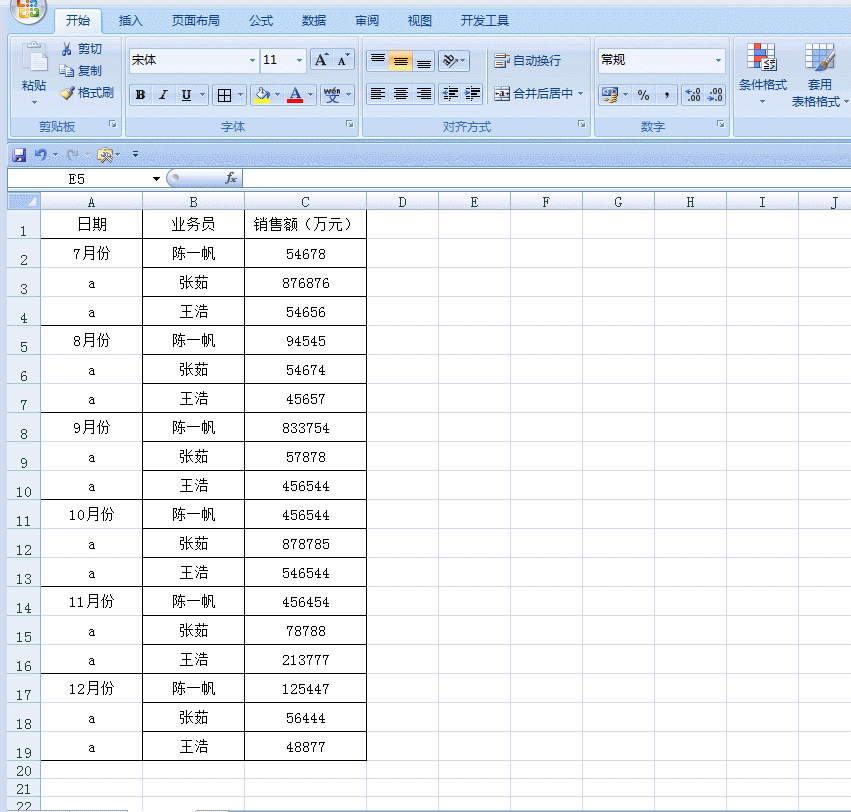Expand the font color dropdown arrow
This screenshot has width=851, height=812.
pyautogui.click(x=310, y=95)
